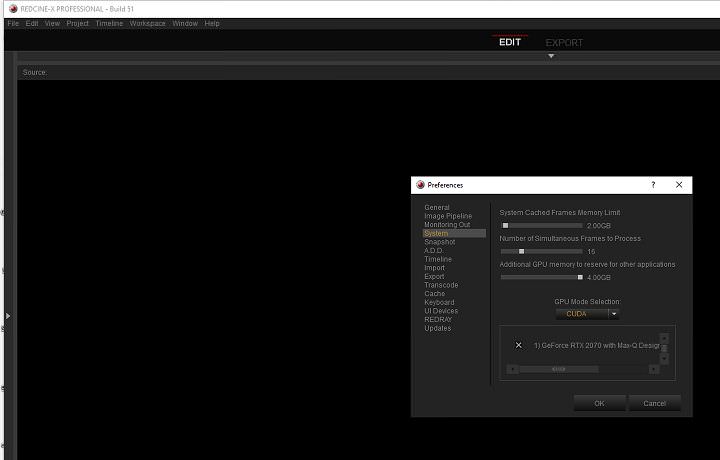This screenshot has width=720, height=460.
Task: Click System Cached Frames Memory Limit slider
Action: click(541, 225)
